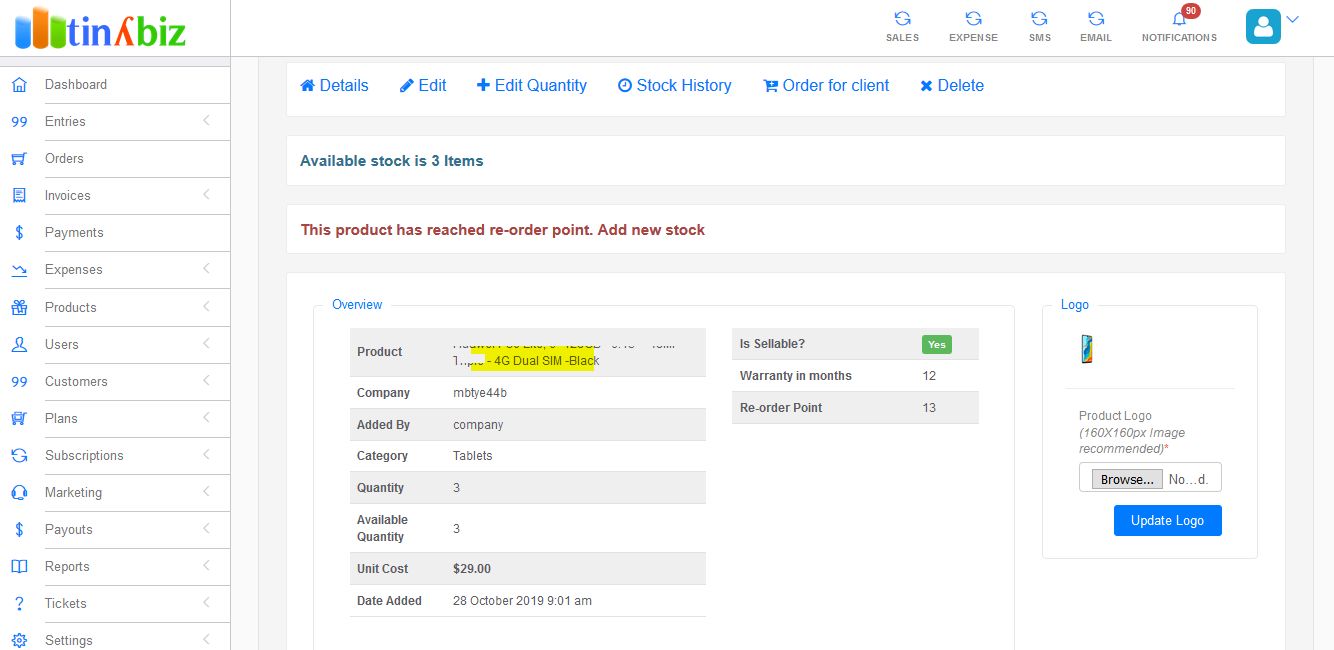Image resolution: width=1334 pixels, height=650 pixels.
Task: Click the Re-order Point value 13
Action: tap(929, 408)
